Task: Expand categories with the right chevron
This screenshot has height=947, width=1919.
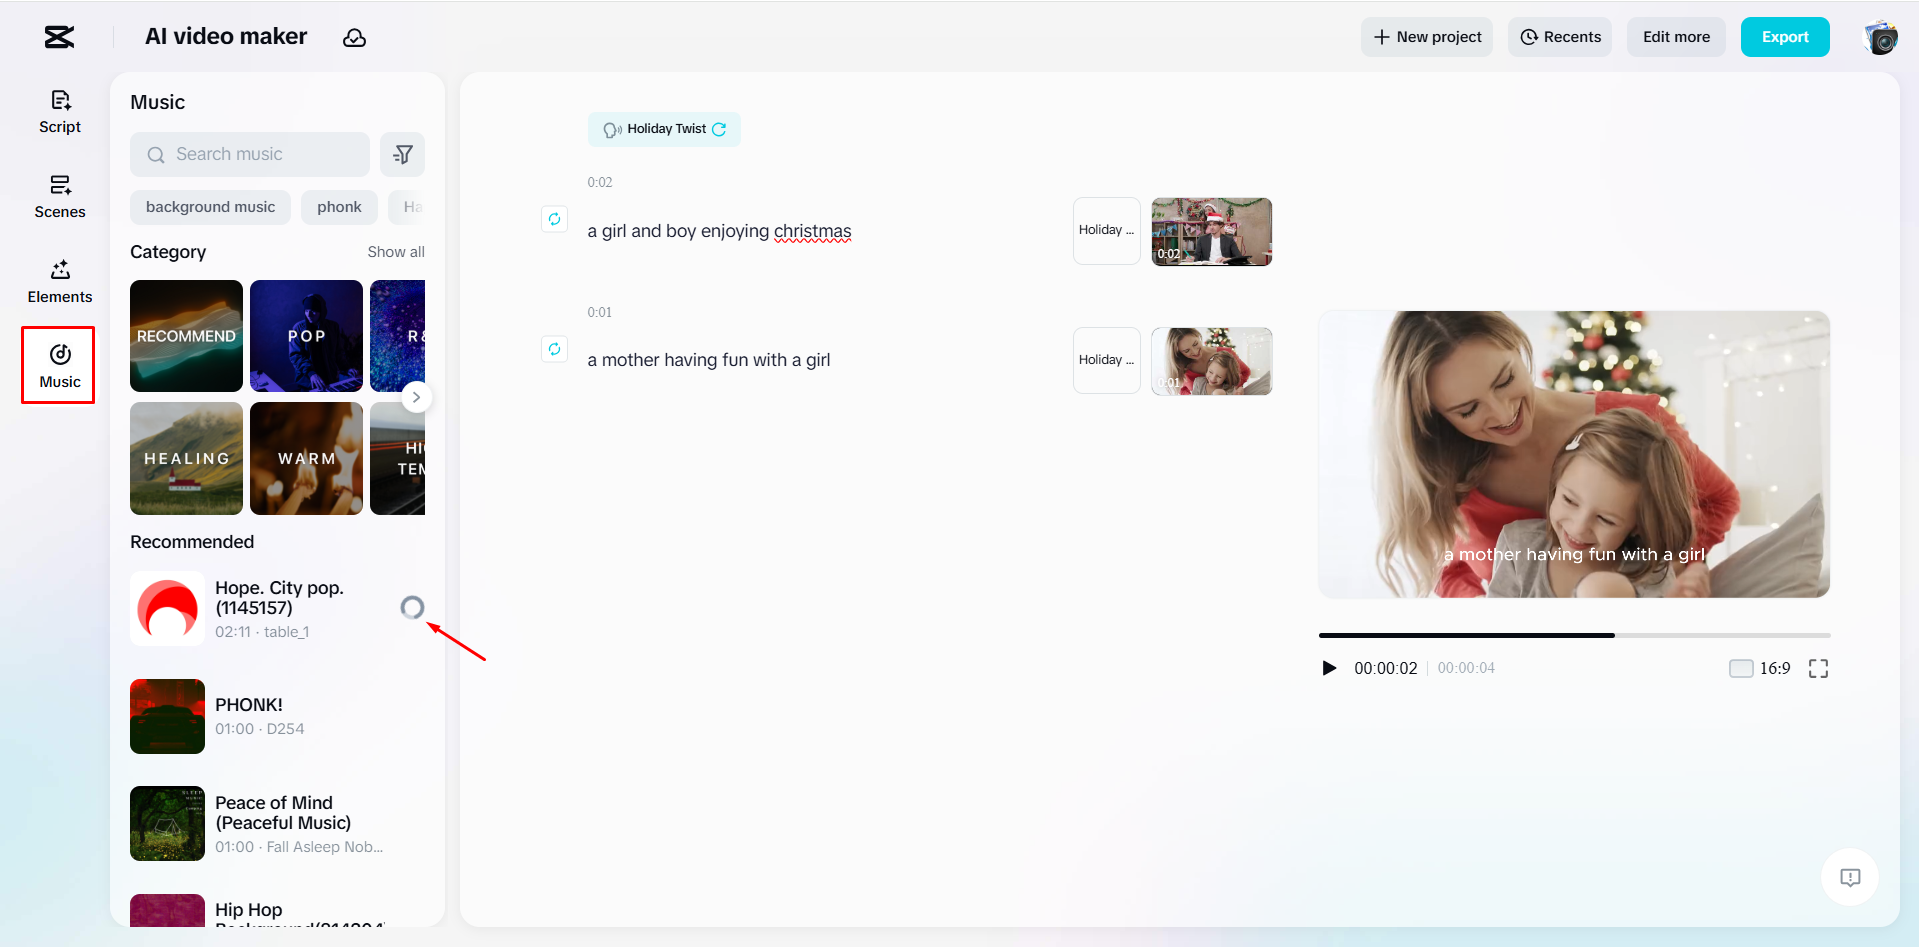Action: tap(416, 397)
